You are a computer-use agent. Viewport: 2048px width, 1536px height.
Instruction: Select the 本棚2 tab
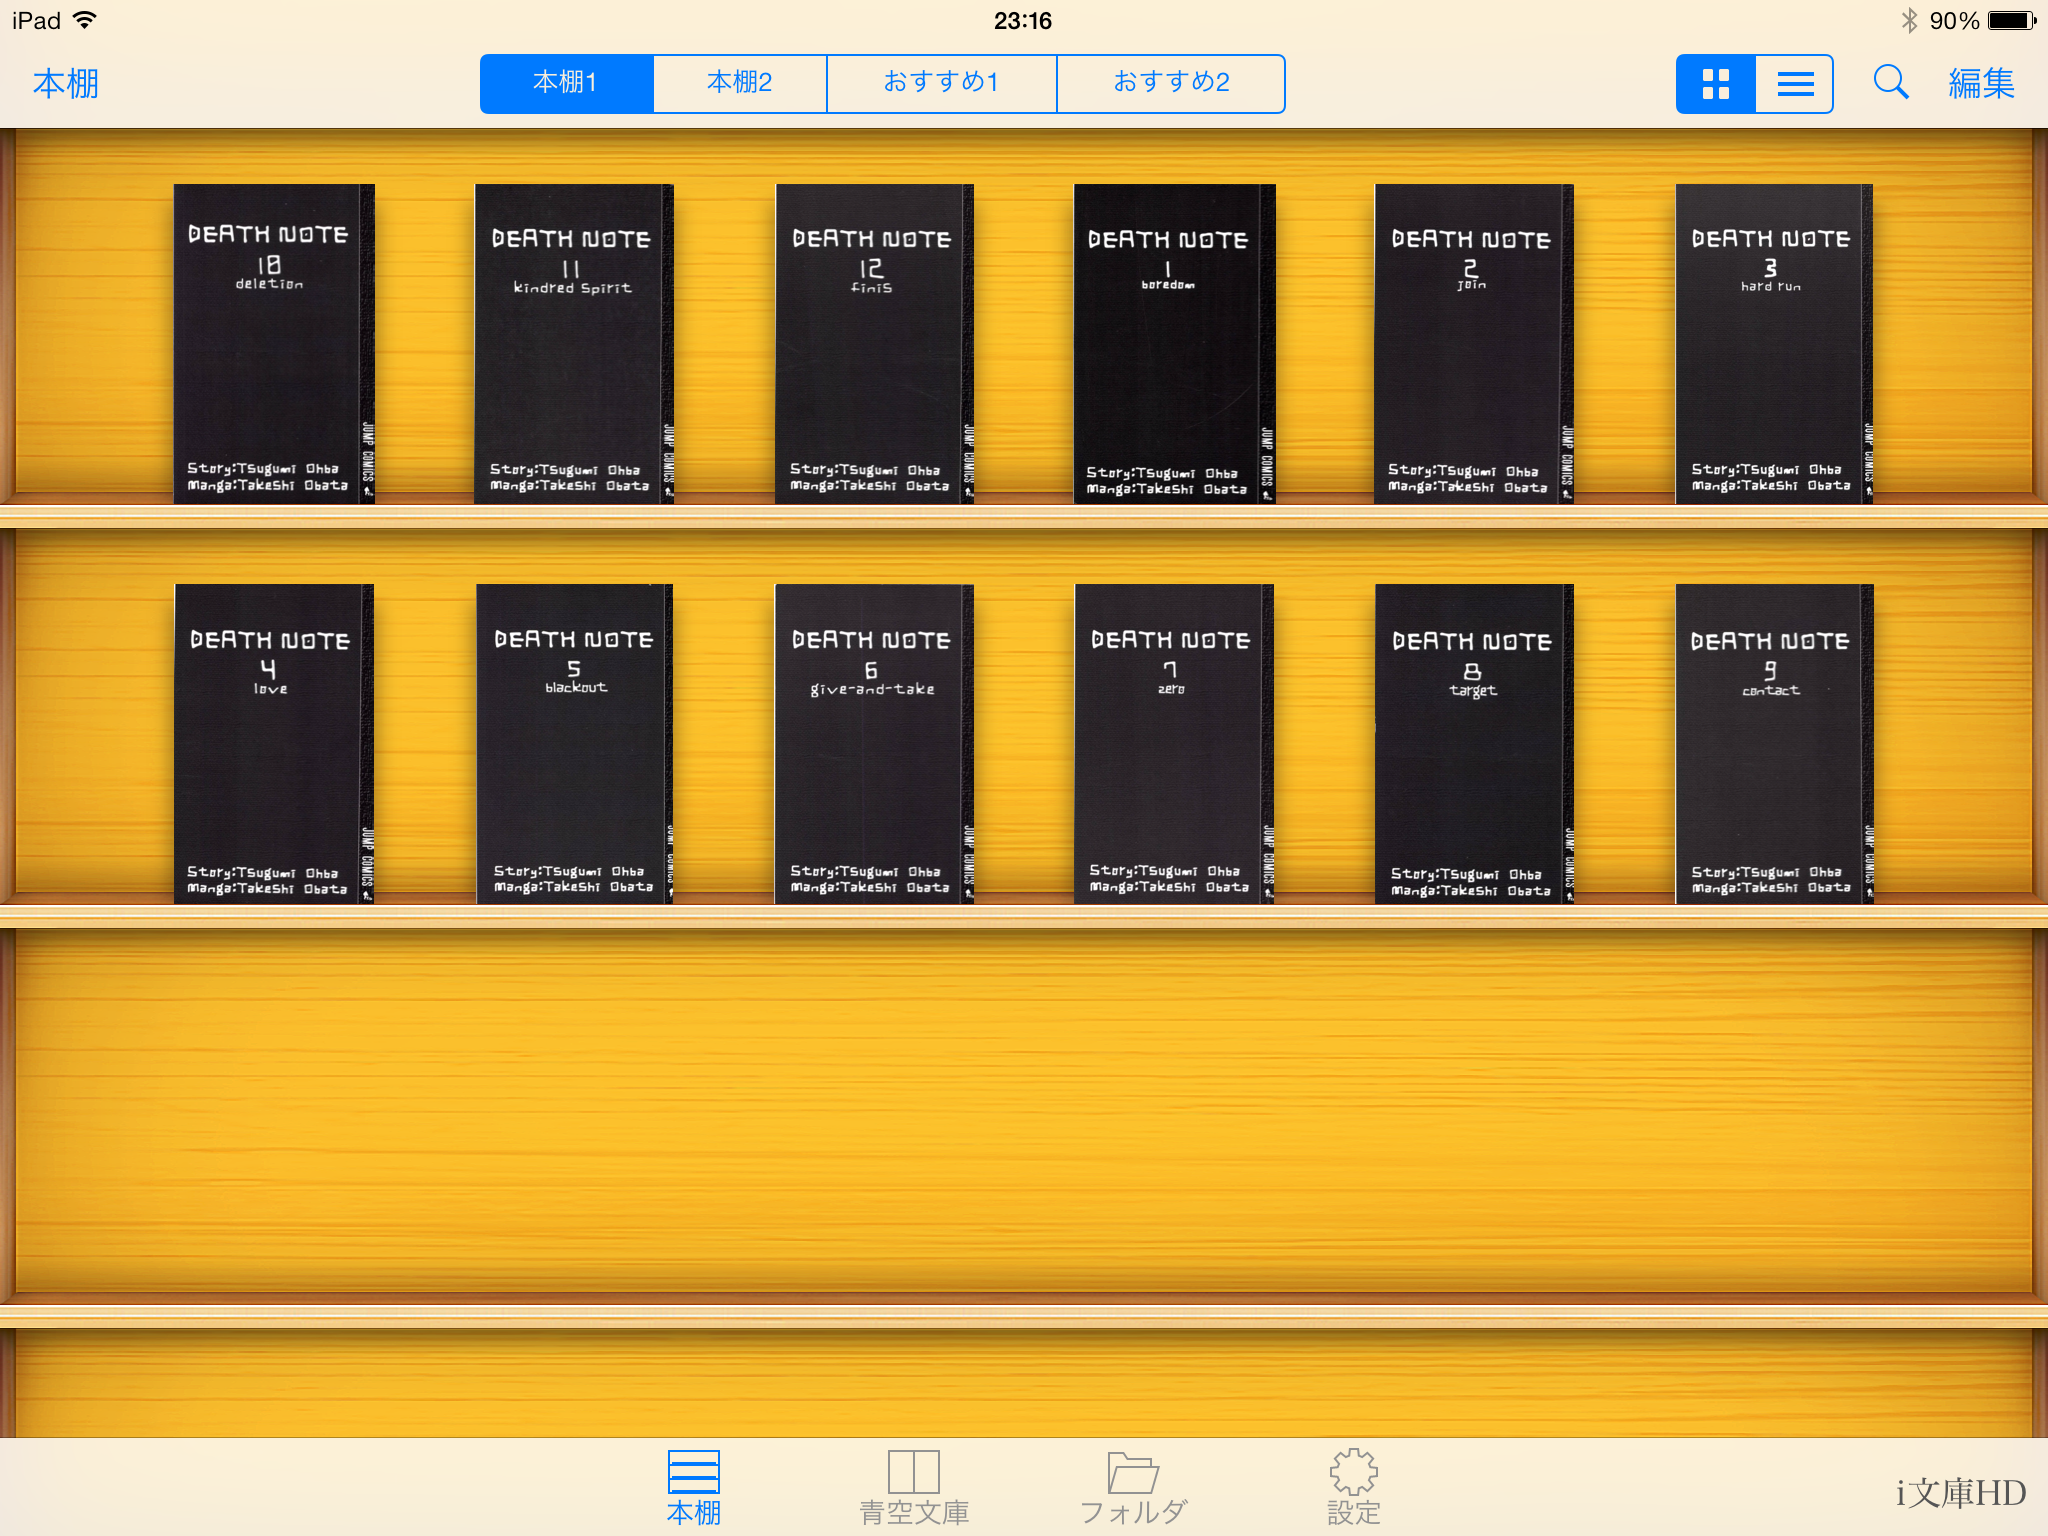tap(740, 84)
